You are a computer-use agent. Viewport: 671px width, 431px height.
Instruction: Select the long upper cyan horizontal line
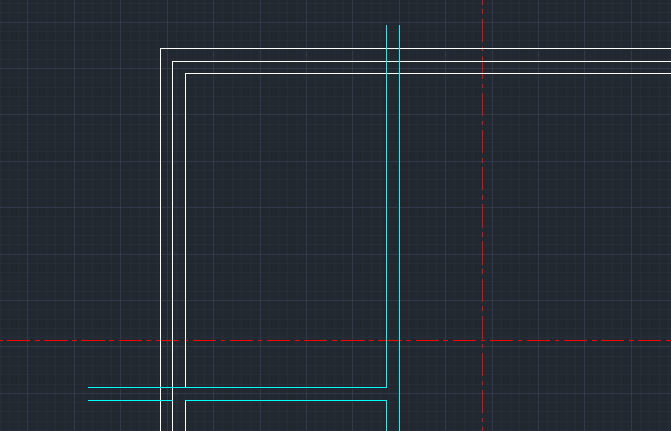pyautogui.click(x=237, y=387)
